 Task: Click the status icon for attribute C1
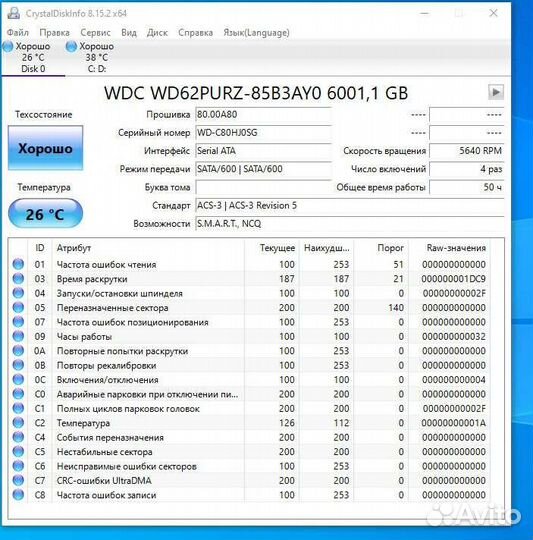tap(18, 408)
